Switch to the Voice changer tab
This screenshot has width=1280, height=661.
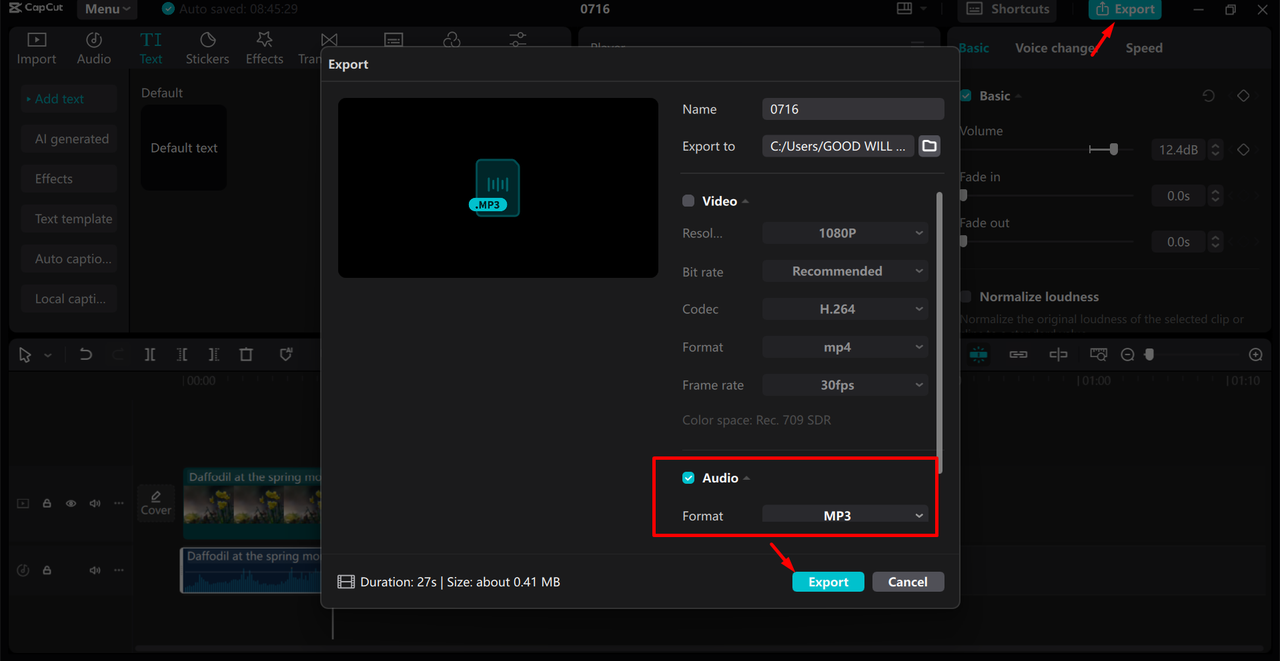(x=1054, y=48)
